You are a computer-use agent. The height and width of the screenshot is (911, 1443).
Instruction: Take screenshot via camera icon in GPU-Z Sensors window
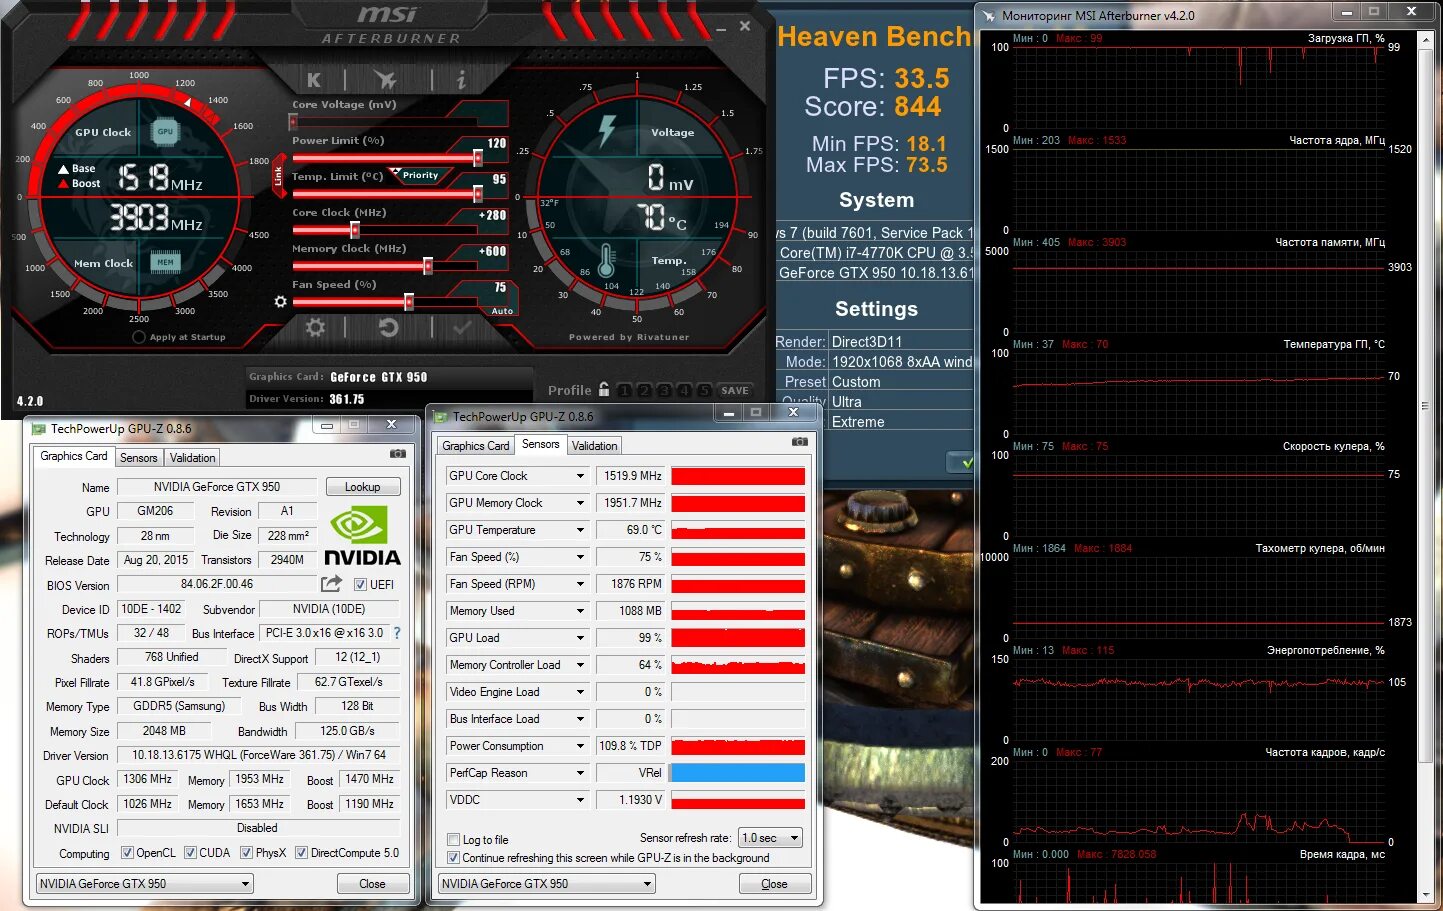[799, 441]
